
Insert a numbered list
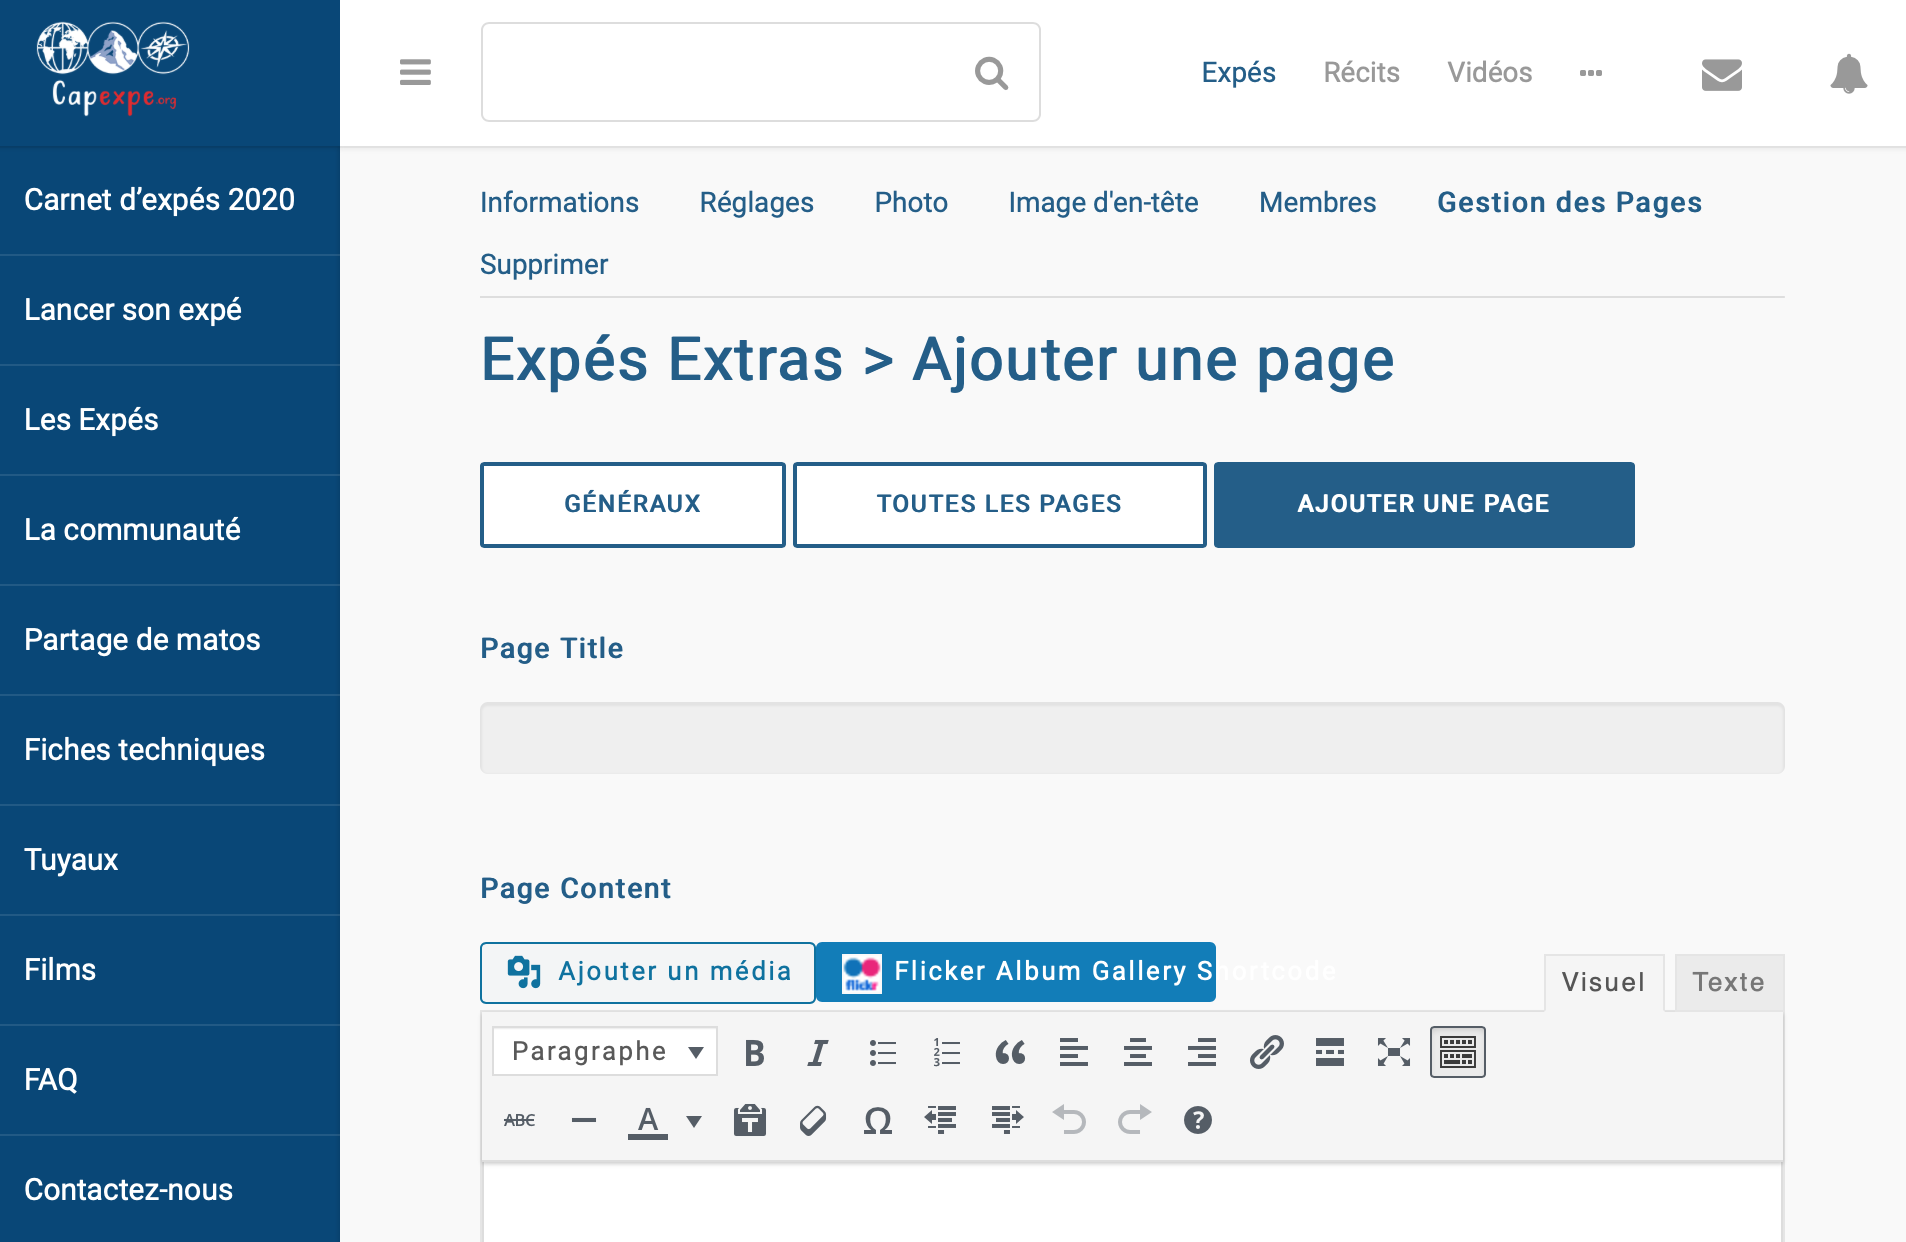pyautogui.click(x=946, y=1052)
